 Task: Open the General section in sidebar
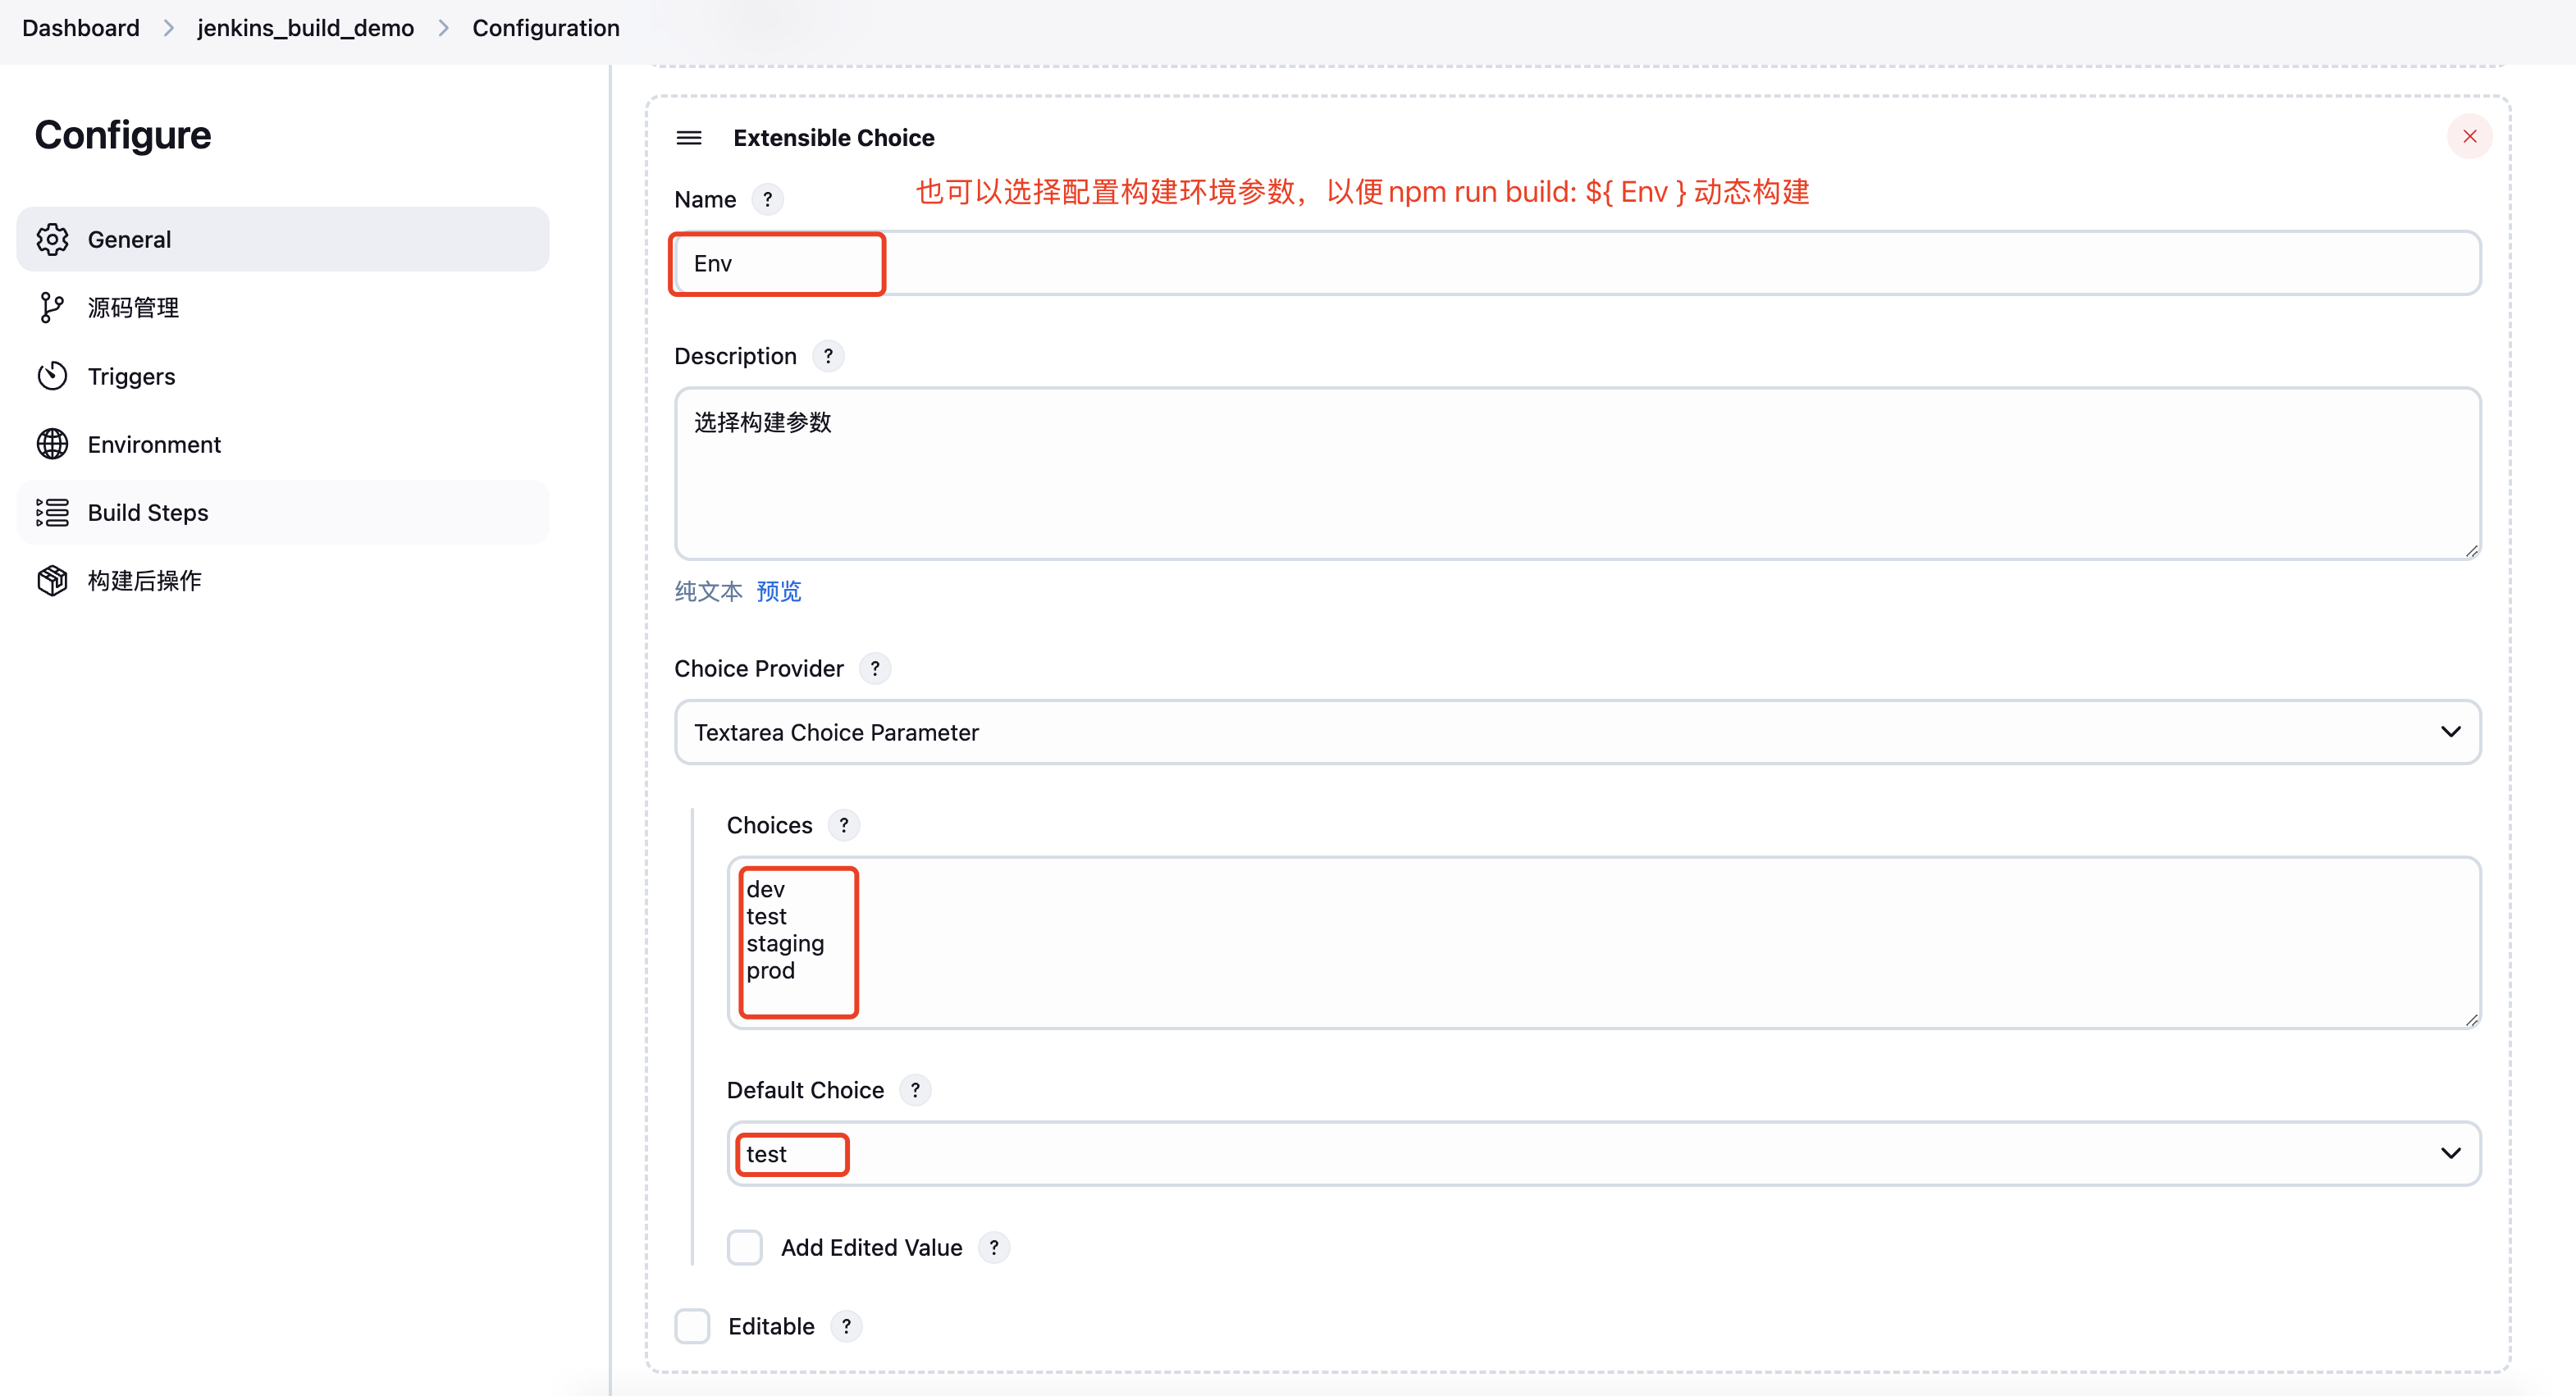click(x=283, y=239)
